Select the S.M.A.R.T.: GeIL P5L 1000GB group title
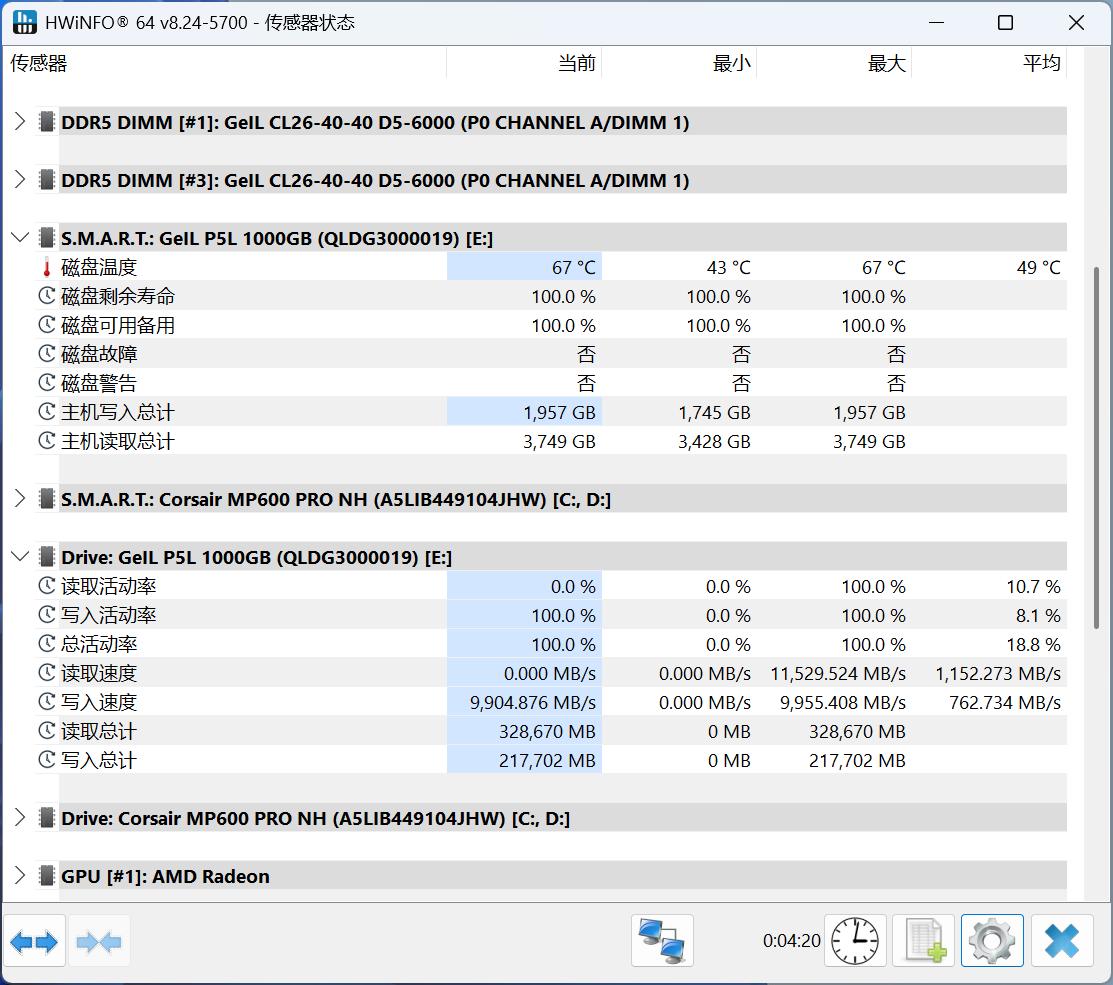Screen dimensions: 1113x985 (x=277, y=238)
